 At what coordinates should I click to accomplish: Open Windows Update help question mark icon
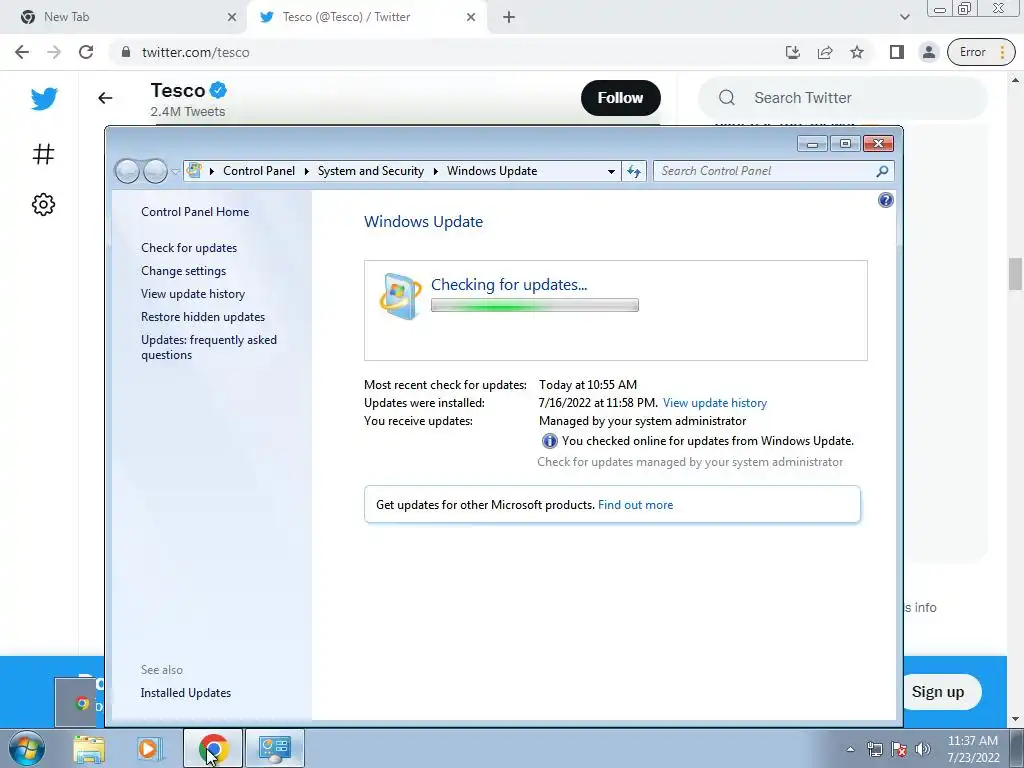click(x=886, y=200)
